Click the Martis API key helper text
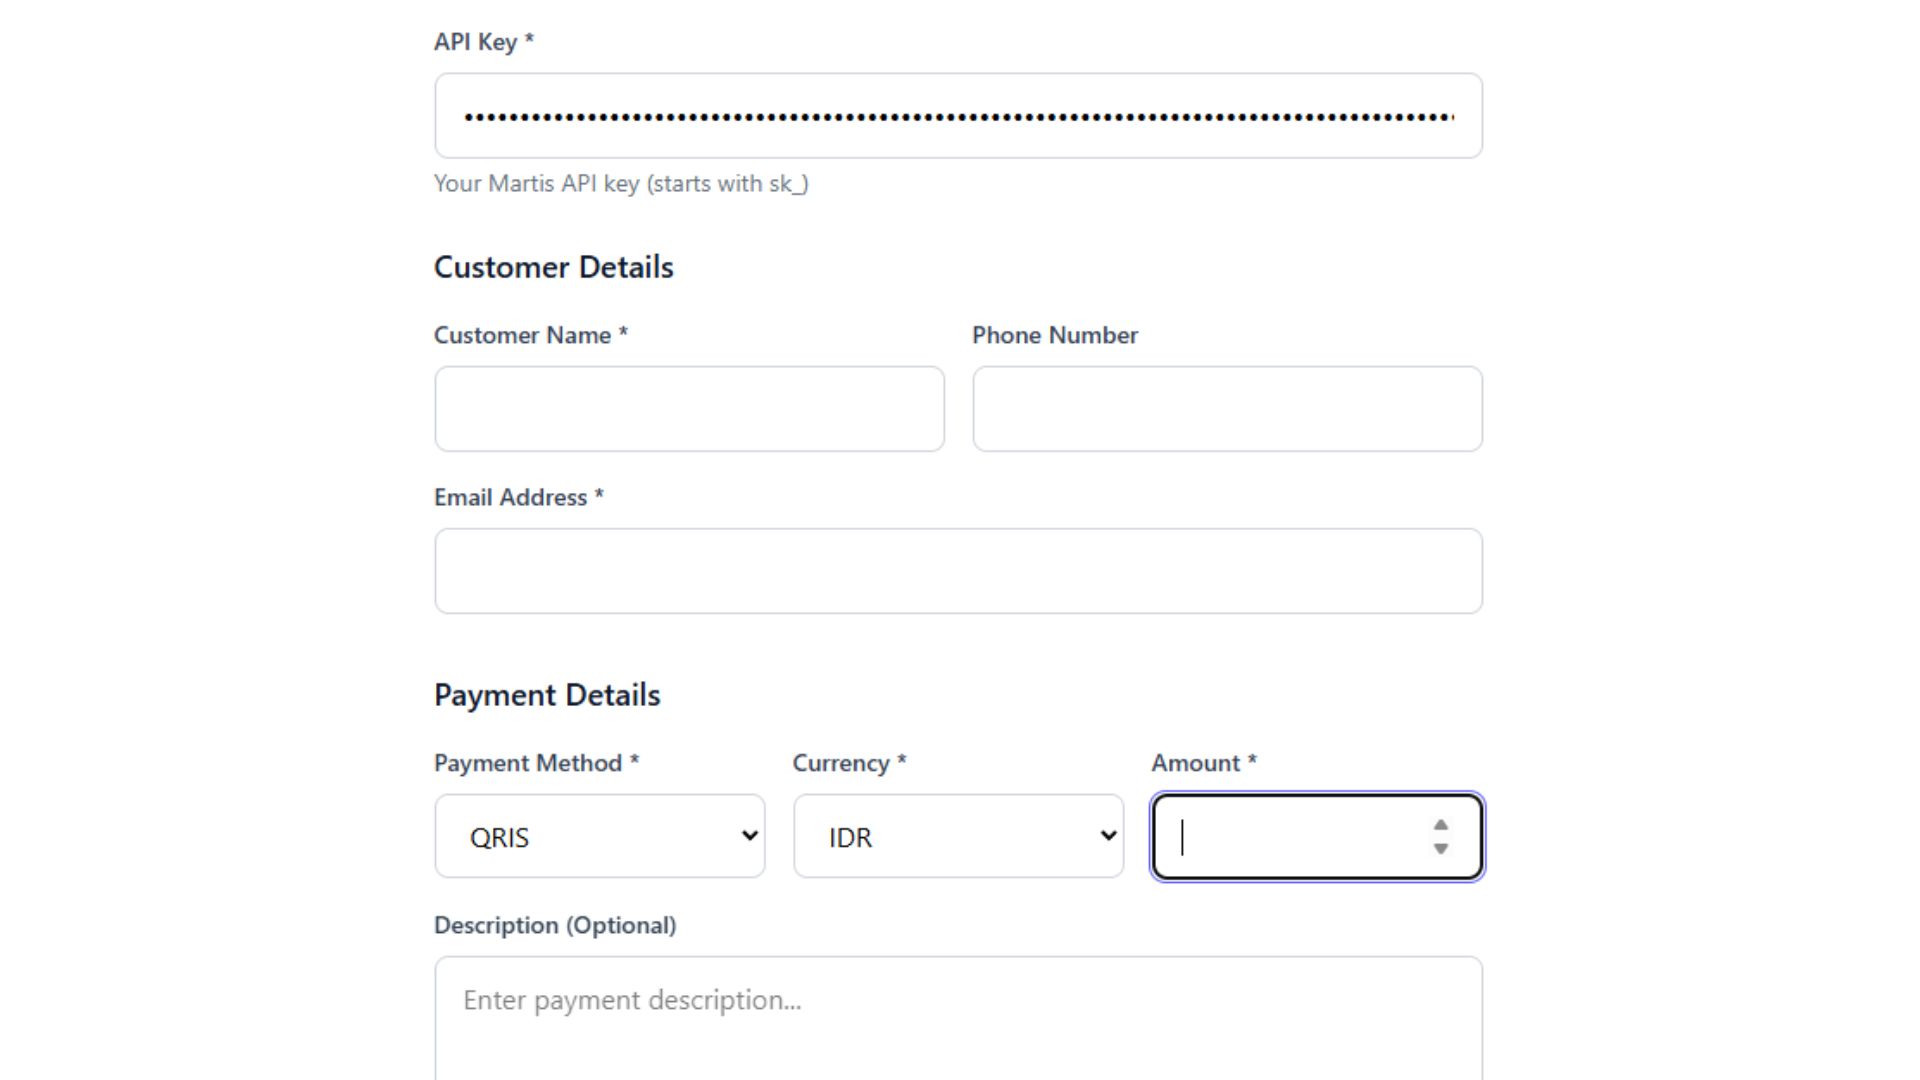The image size is (1920, 1080). pyautogui.click(x=621, y=183)
